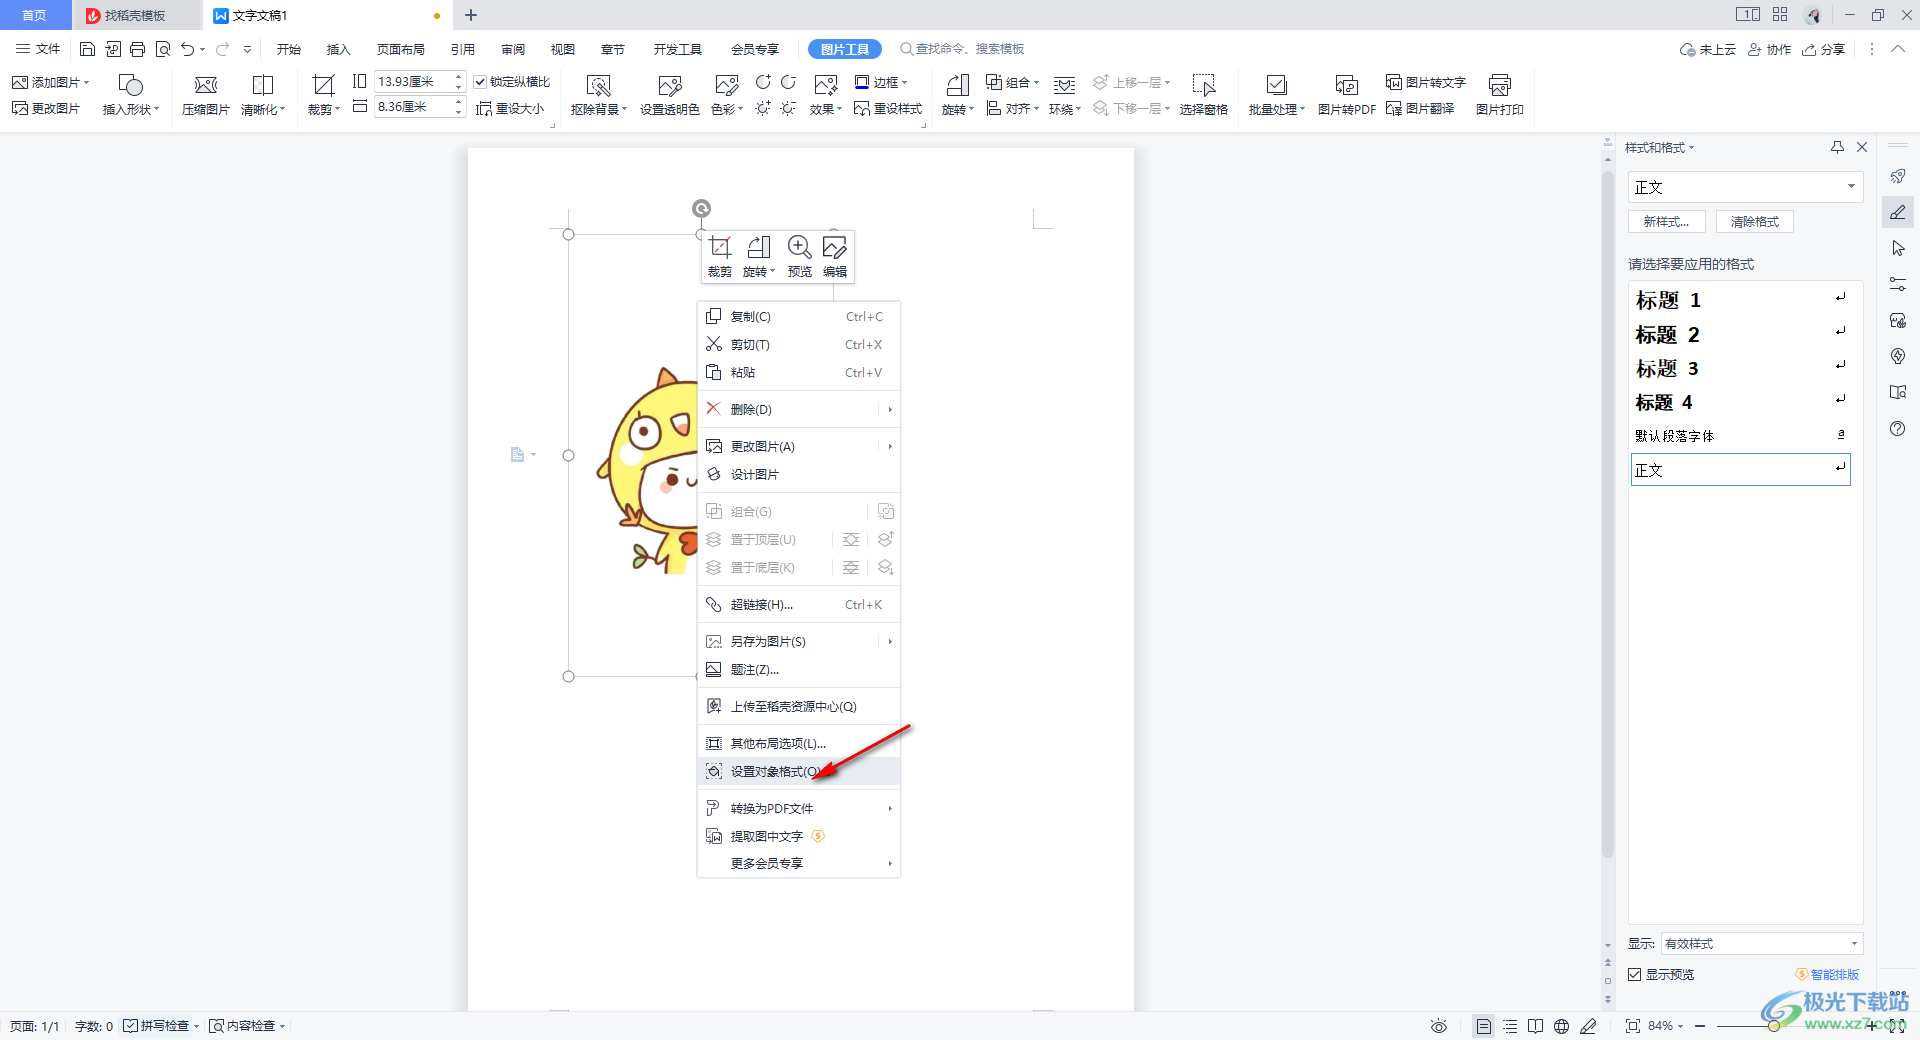Click the Undo icon
The height and width of the screenshot is (1040, 1920).
click(187, 49)
